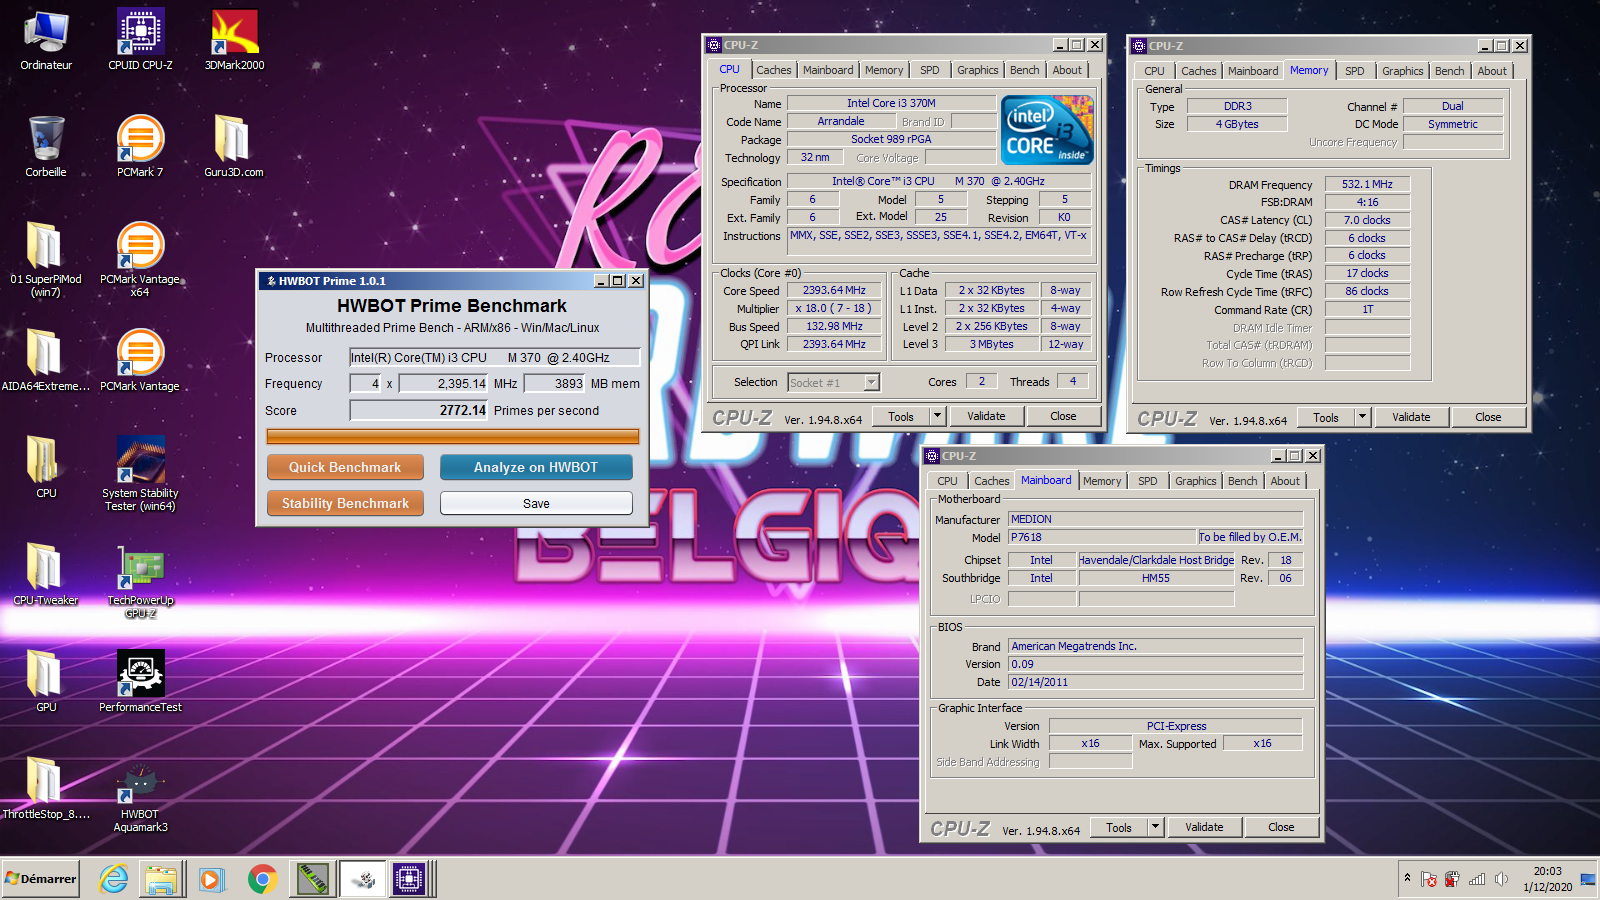The height and width of the screenshot is (900, 1600).
Task: Click Validate in the CPU tab window
Action: (x=986, y=416)
